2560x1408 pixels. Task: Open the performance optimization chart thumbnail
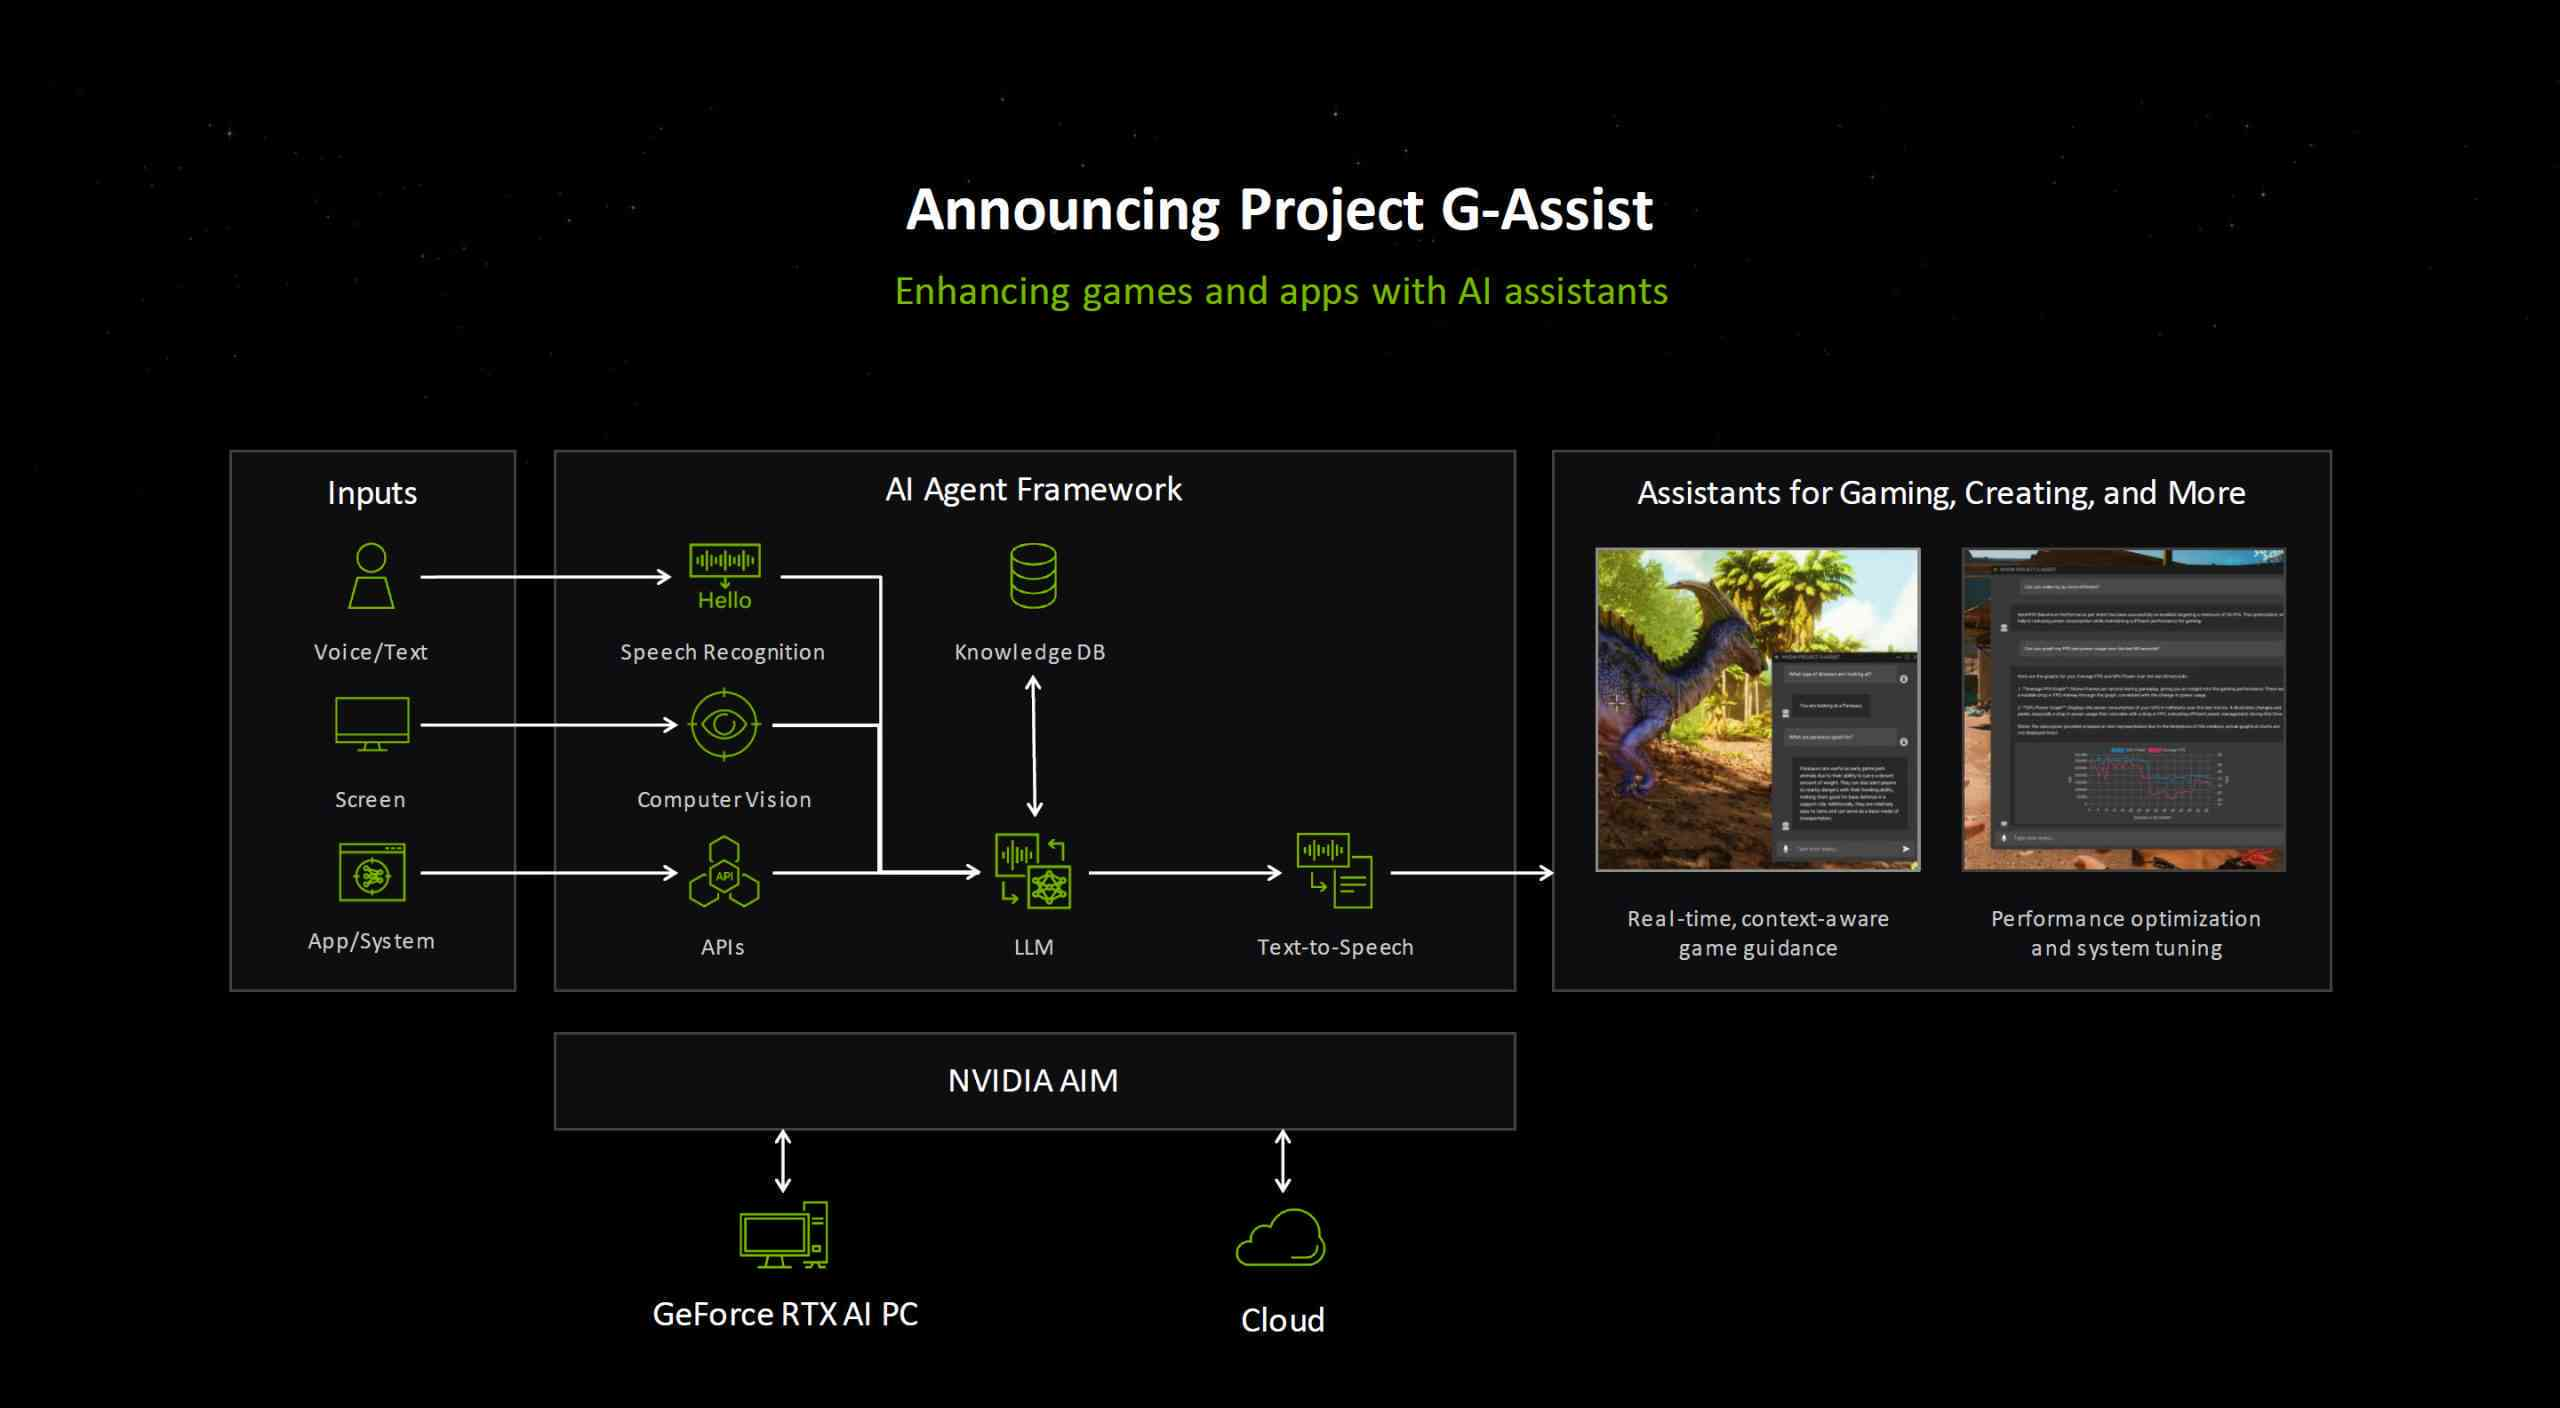pyautogui.click(x=2124, y=709)
